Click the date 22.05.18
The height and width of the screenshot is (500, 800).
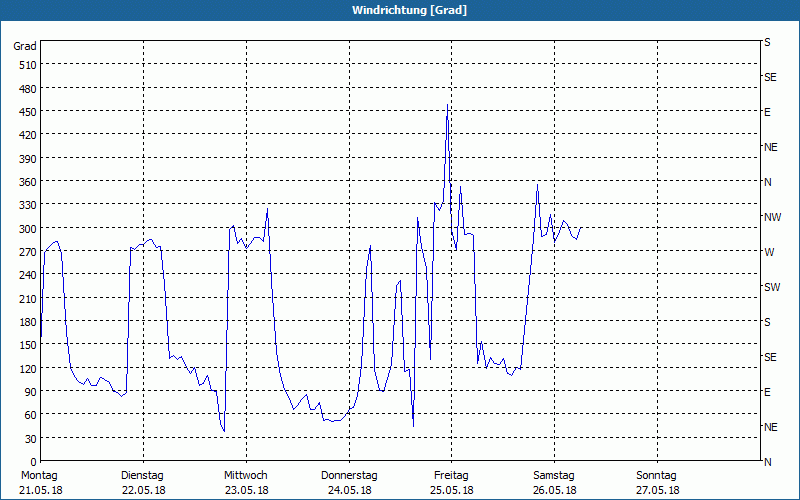click(144, 491)
